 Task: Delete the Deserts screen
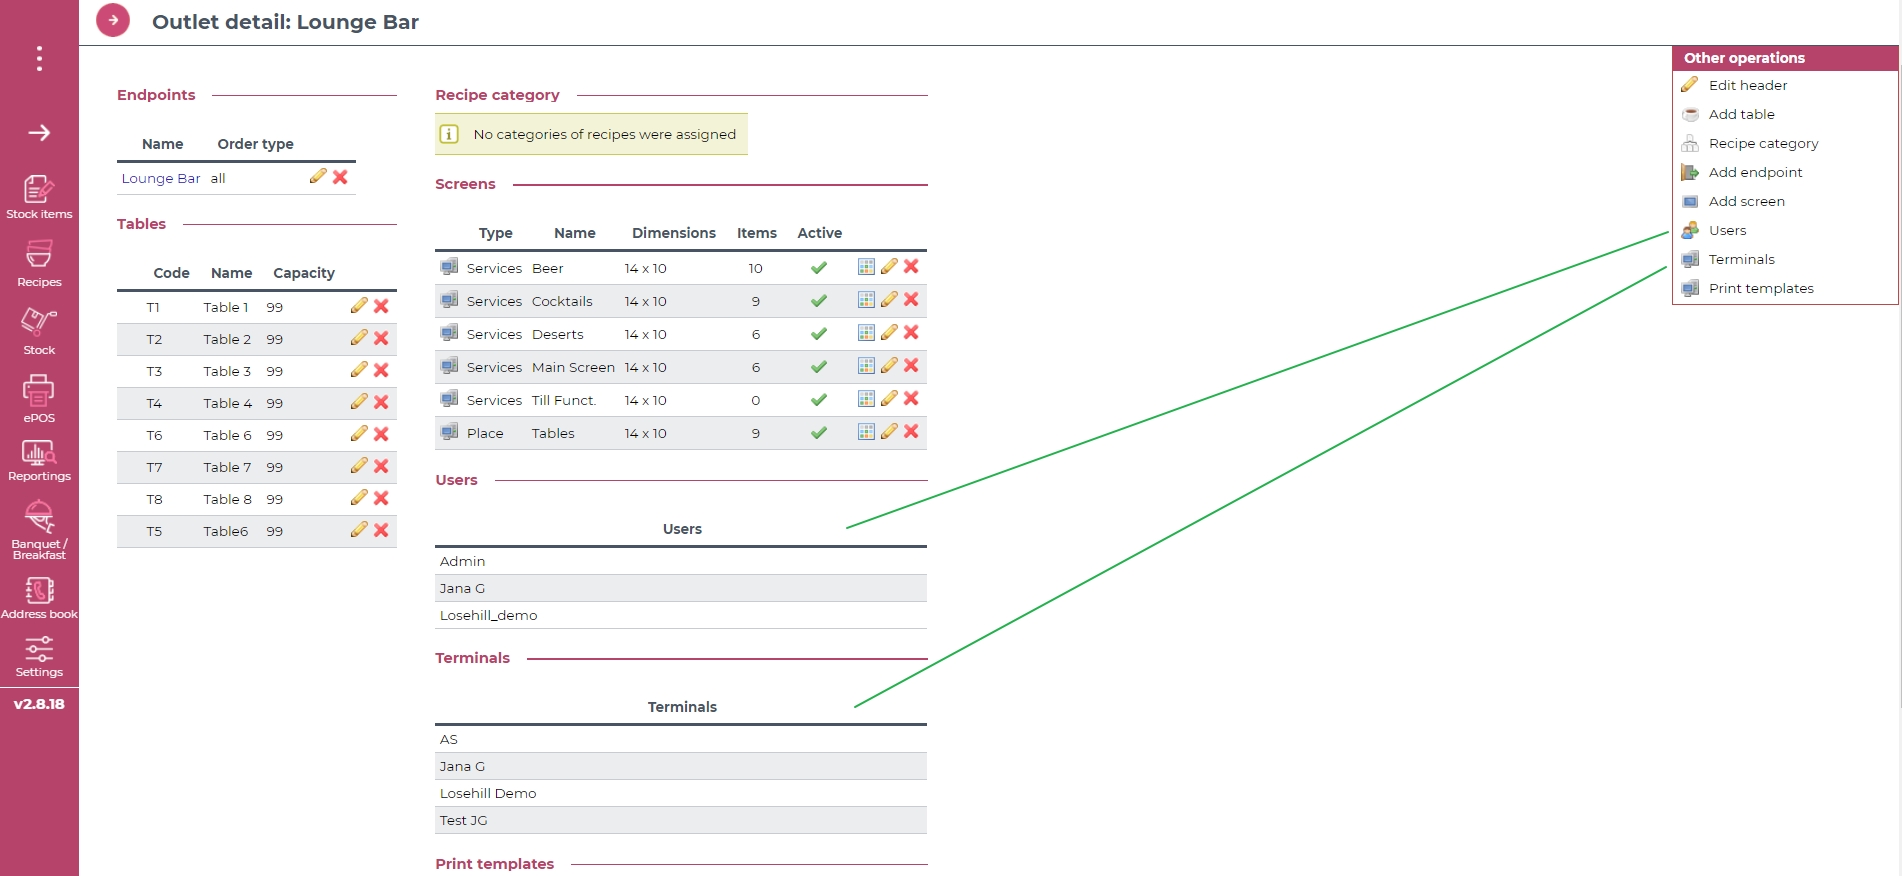[x=911, y=332]
